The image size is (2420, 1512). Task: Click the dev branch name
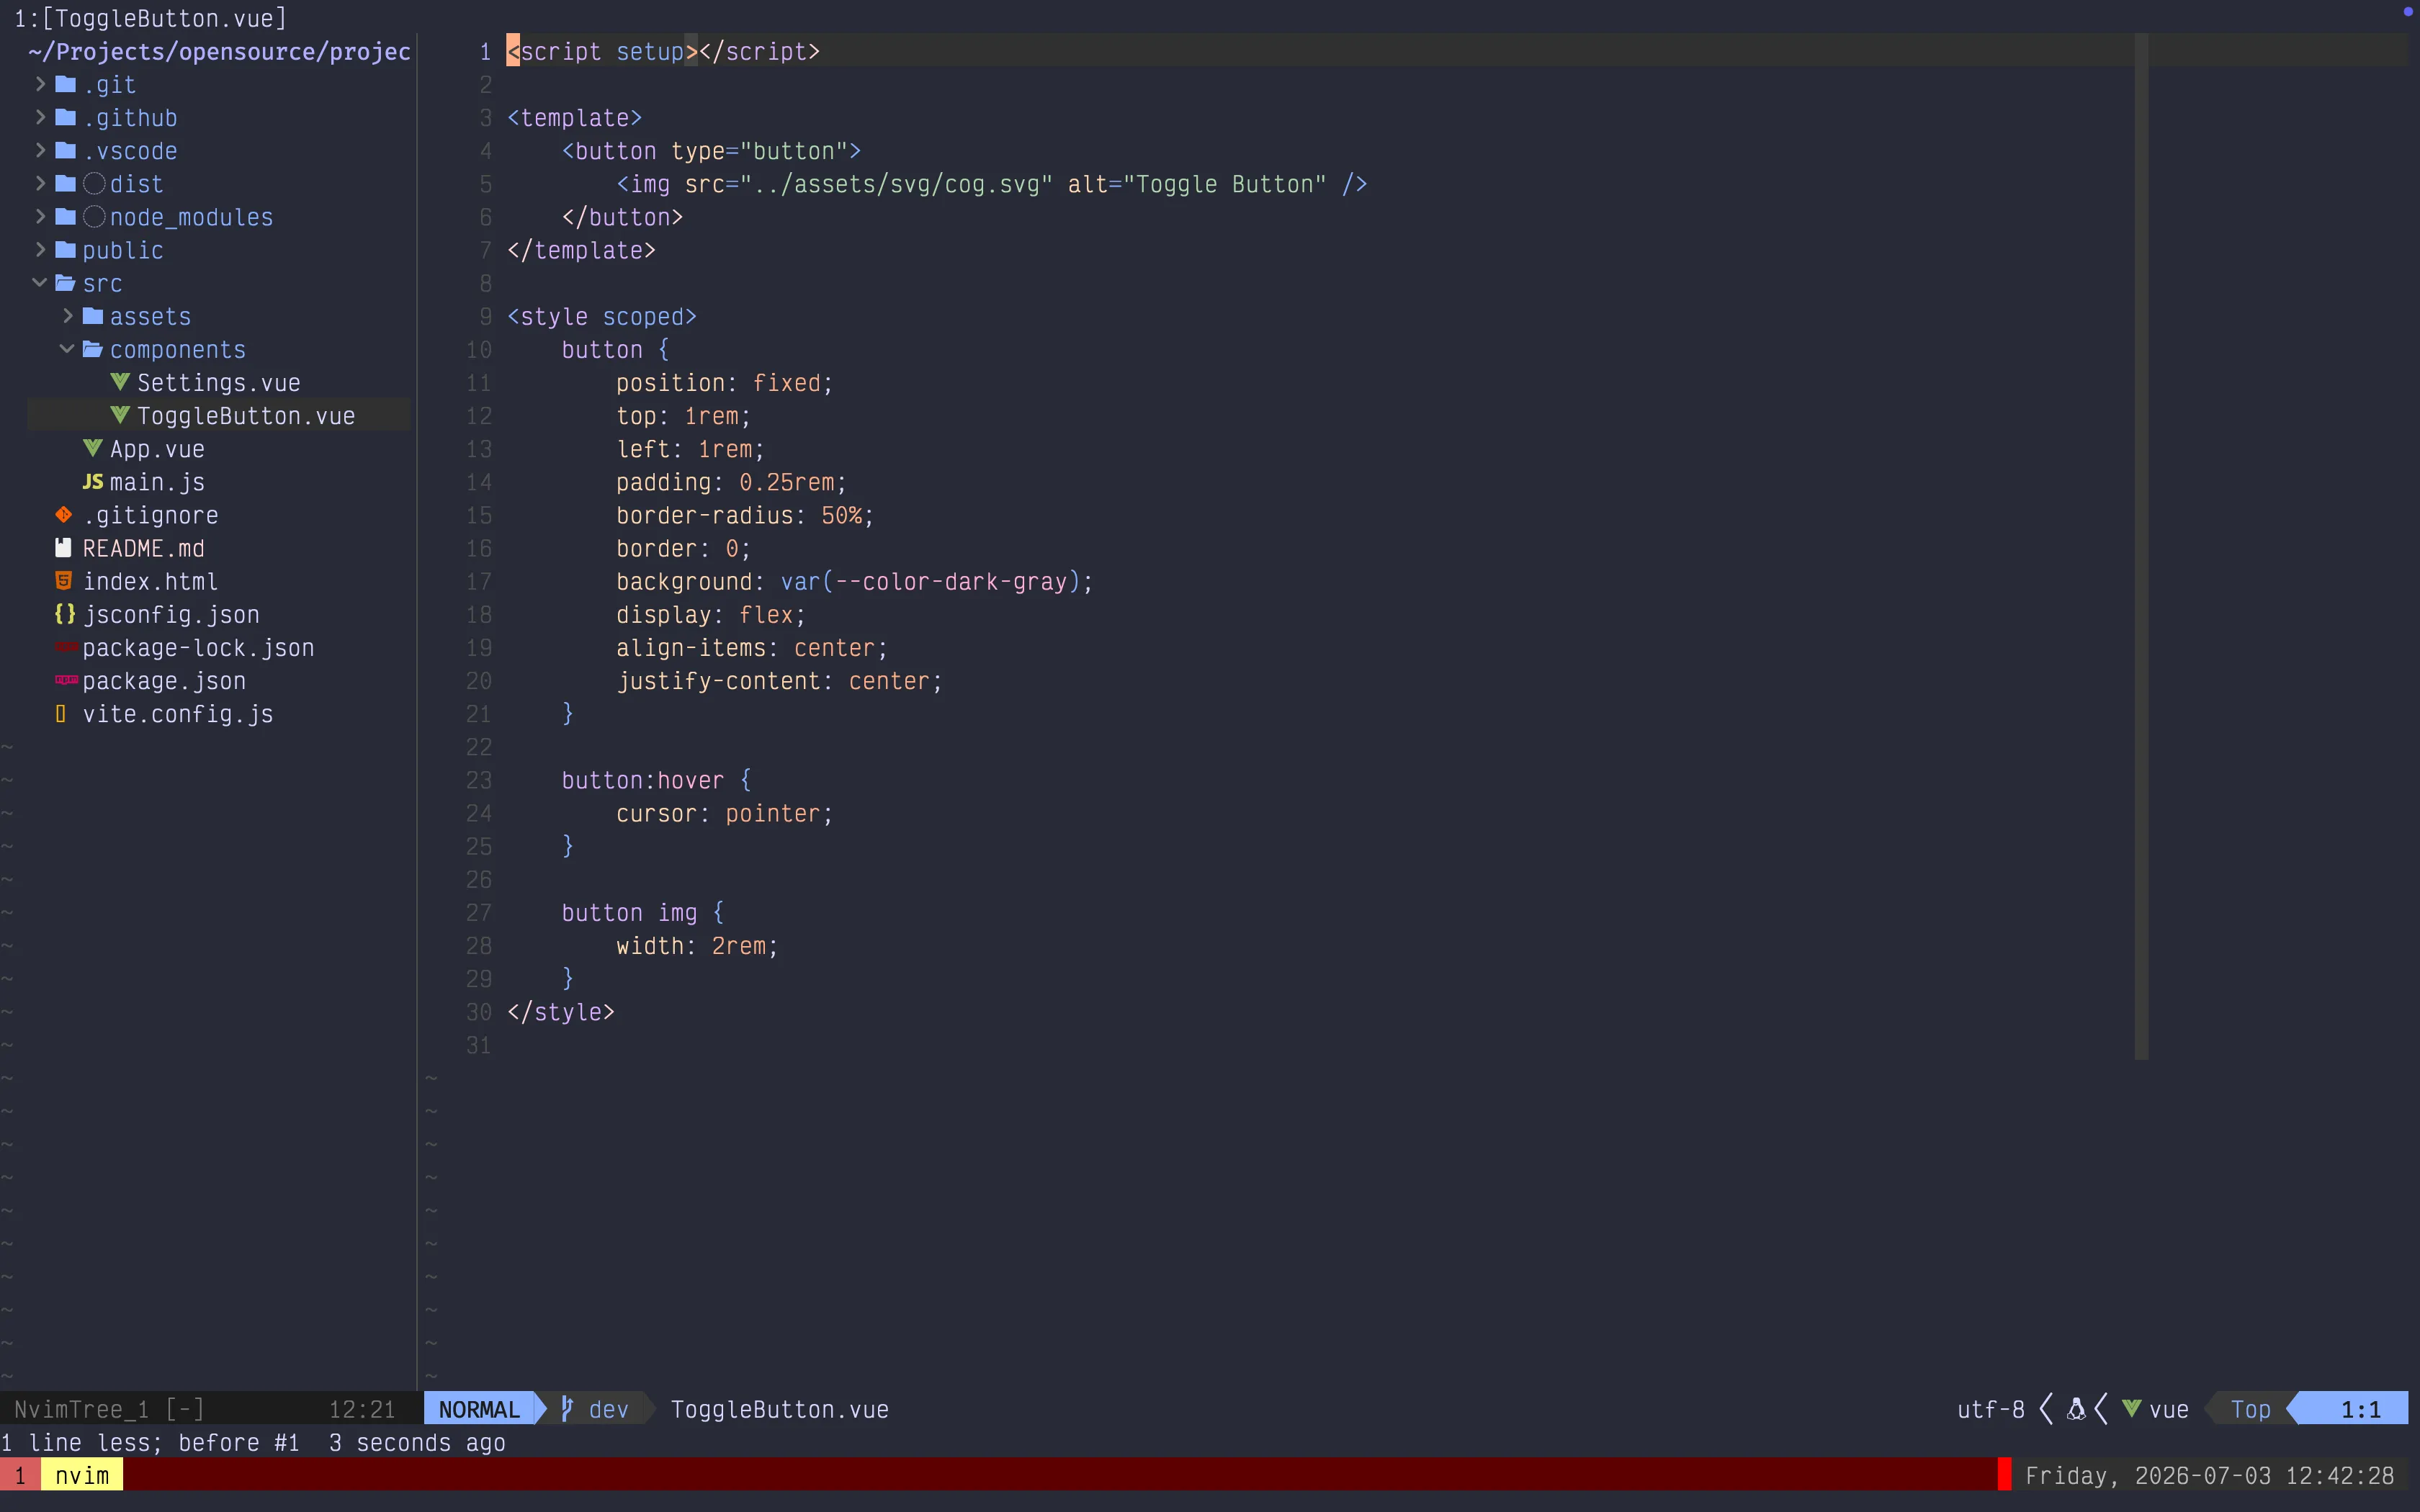pyautogui.click(x=609, y=1409)
